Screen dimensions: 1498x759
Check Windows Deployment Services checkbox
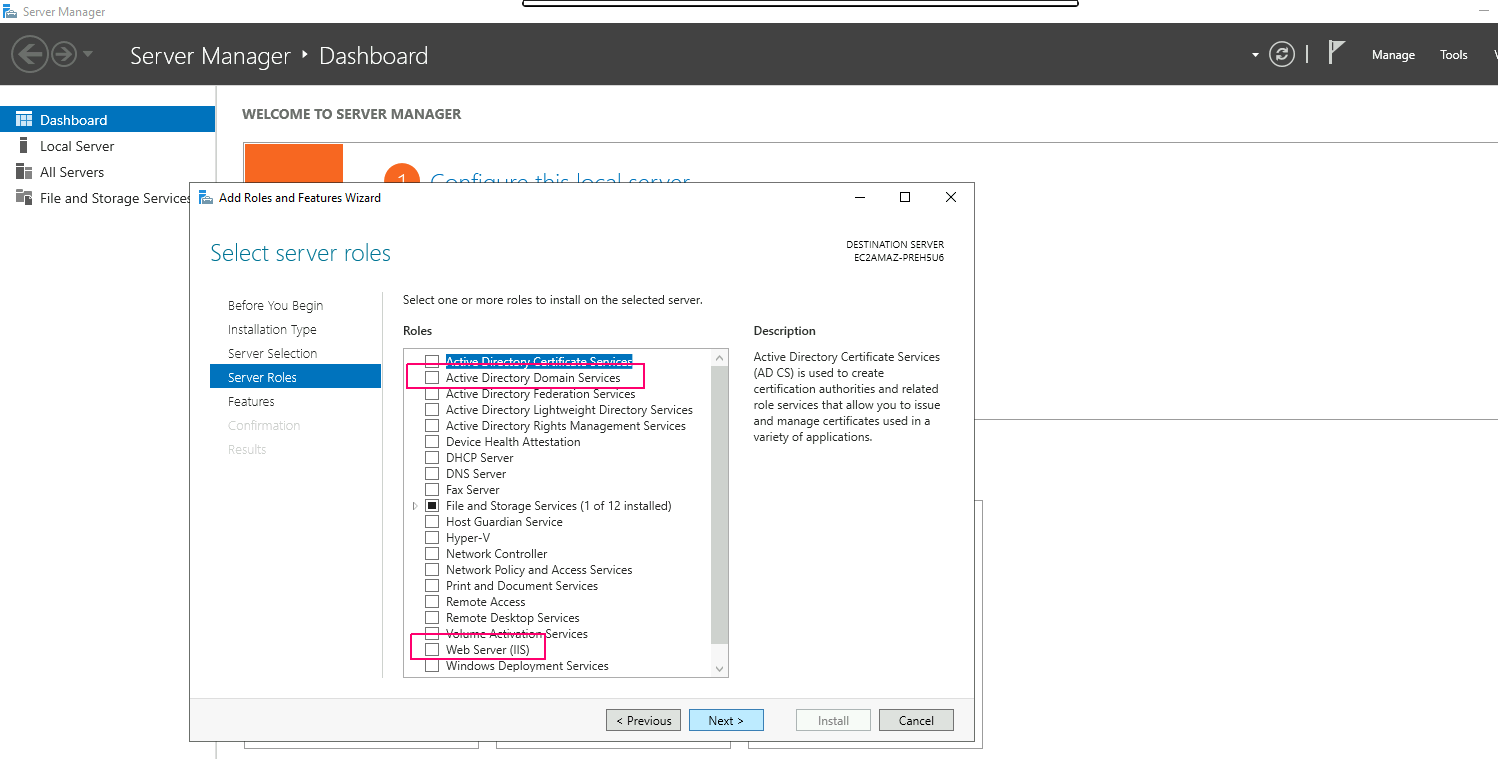tap(432, 666)
